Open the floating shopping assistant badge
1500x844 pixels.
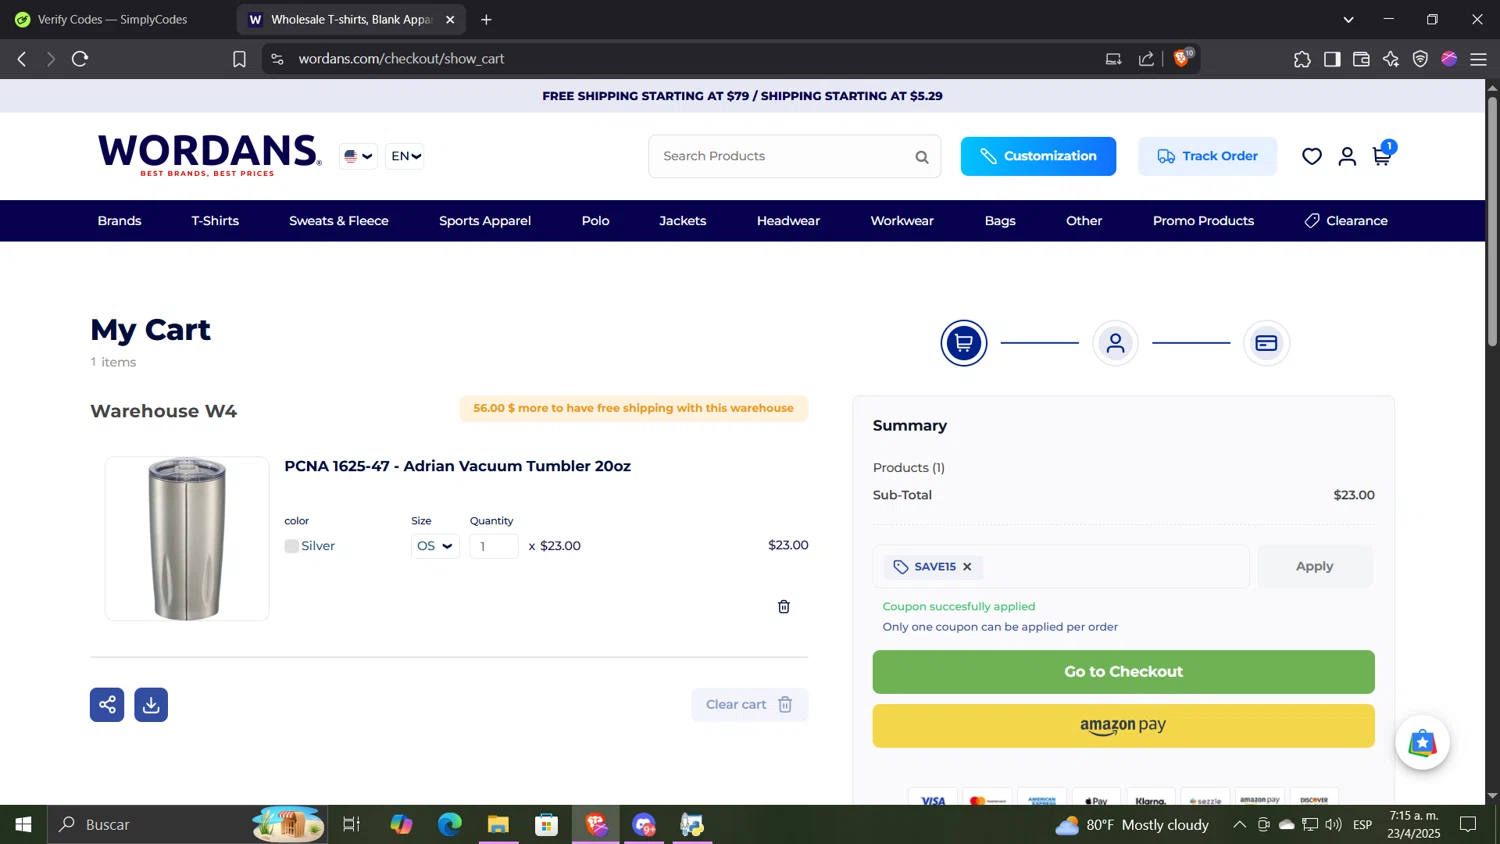(1423, 743)
